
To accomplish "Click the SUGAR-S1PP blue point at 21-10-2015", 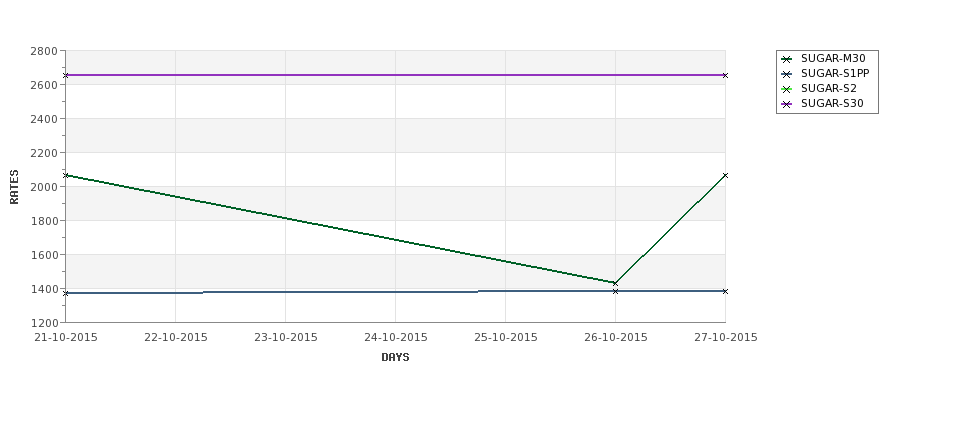I will coord(66,293).
